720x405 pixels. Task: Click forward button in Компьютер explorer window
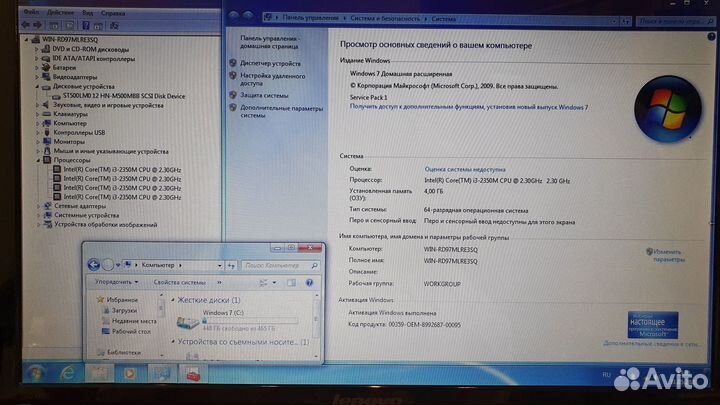[x=108, y=264]
